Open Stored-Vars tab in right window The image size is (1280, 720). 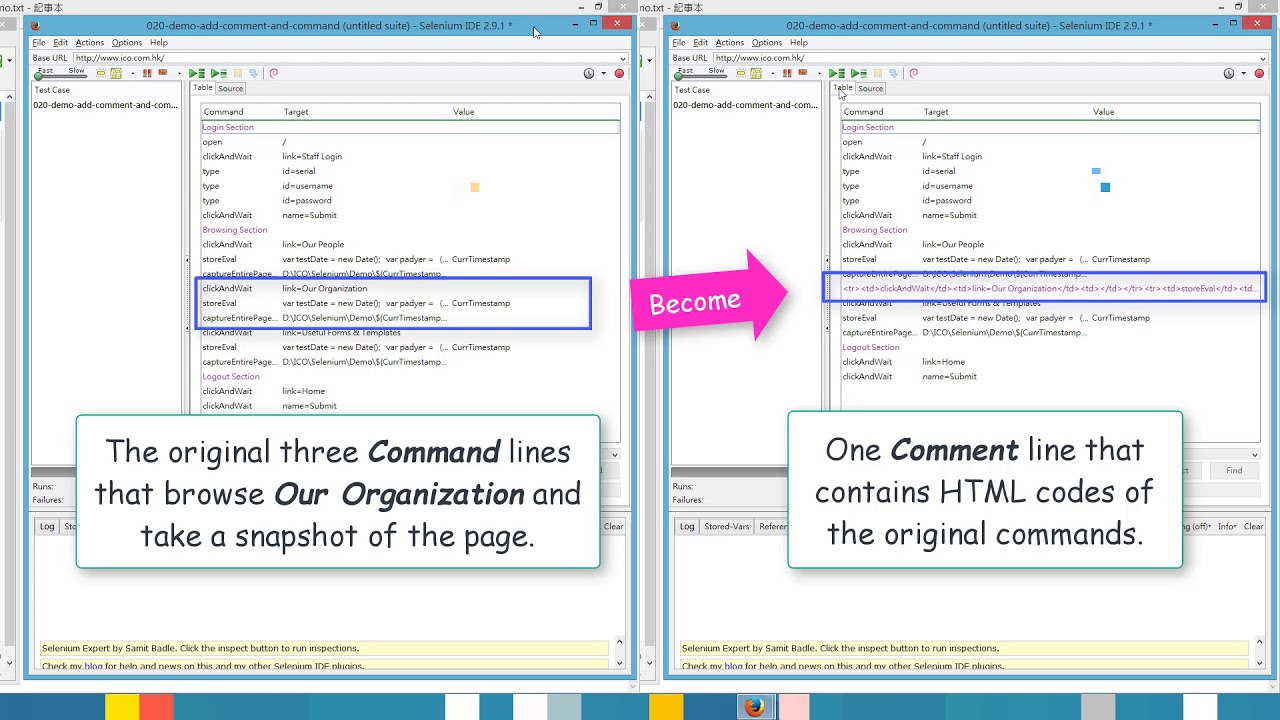pyautogui.click(x=727, y=526)
